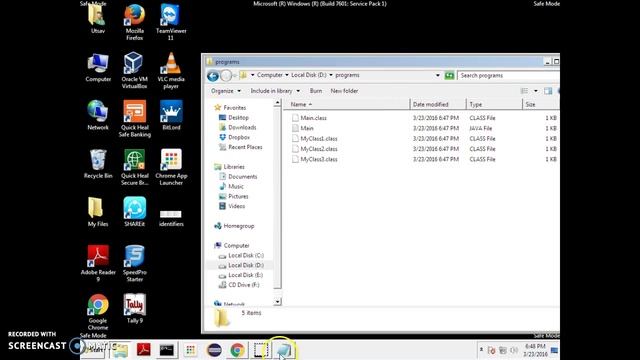Open the BitLord desktop shortcut
The image size is (640, 360).
click(x=171, y=116)
